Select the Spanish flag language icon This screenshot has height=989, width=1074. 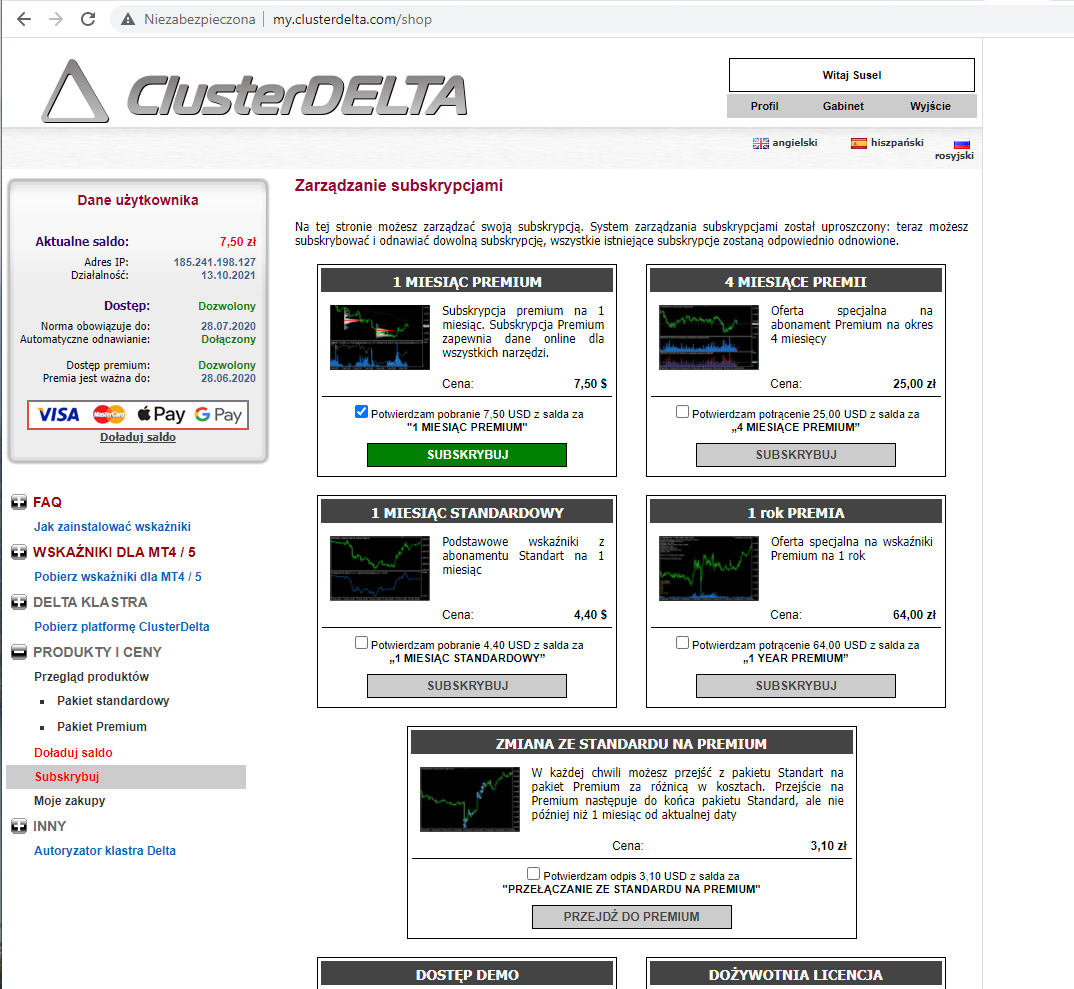click(x=858, y=143)
